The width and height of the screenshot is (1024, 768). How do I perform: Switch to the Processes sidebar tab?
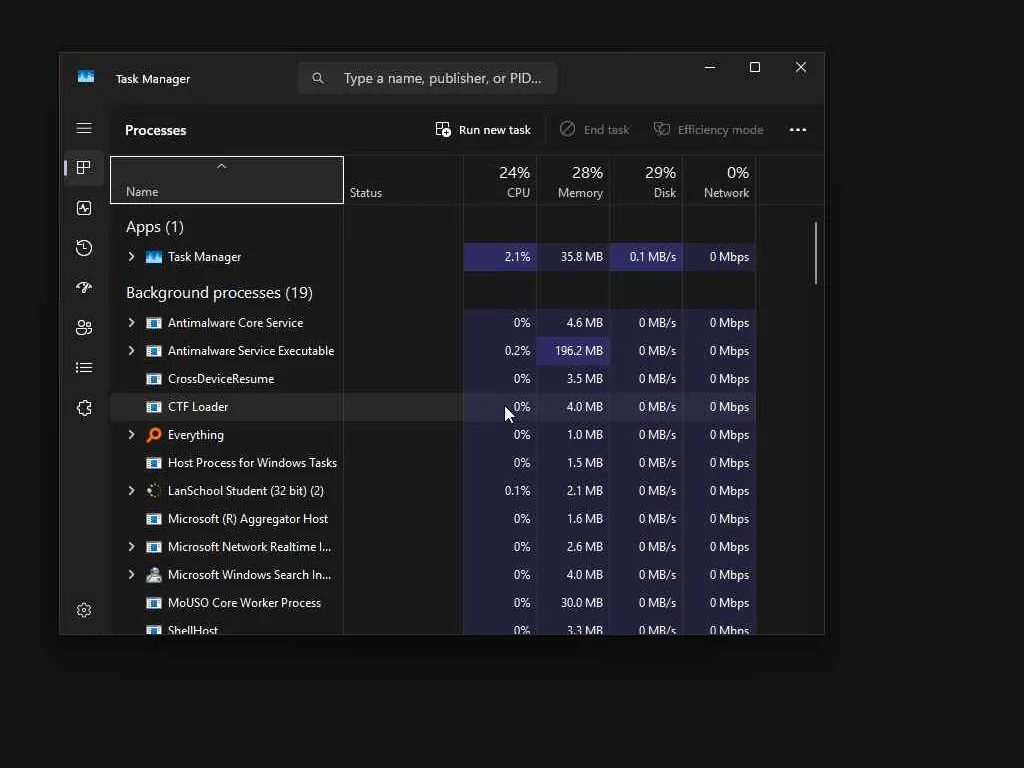84,168
